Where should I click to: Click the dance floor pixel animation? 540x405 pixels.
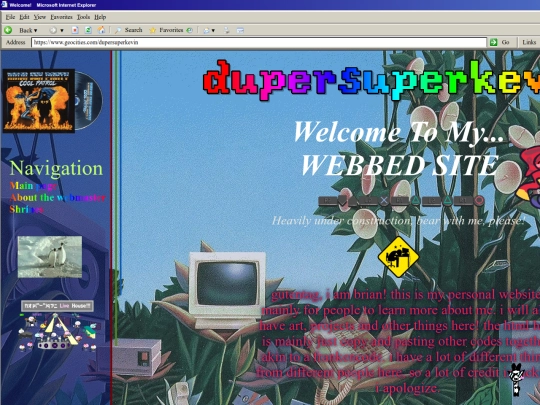click(x=57, y=332)
